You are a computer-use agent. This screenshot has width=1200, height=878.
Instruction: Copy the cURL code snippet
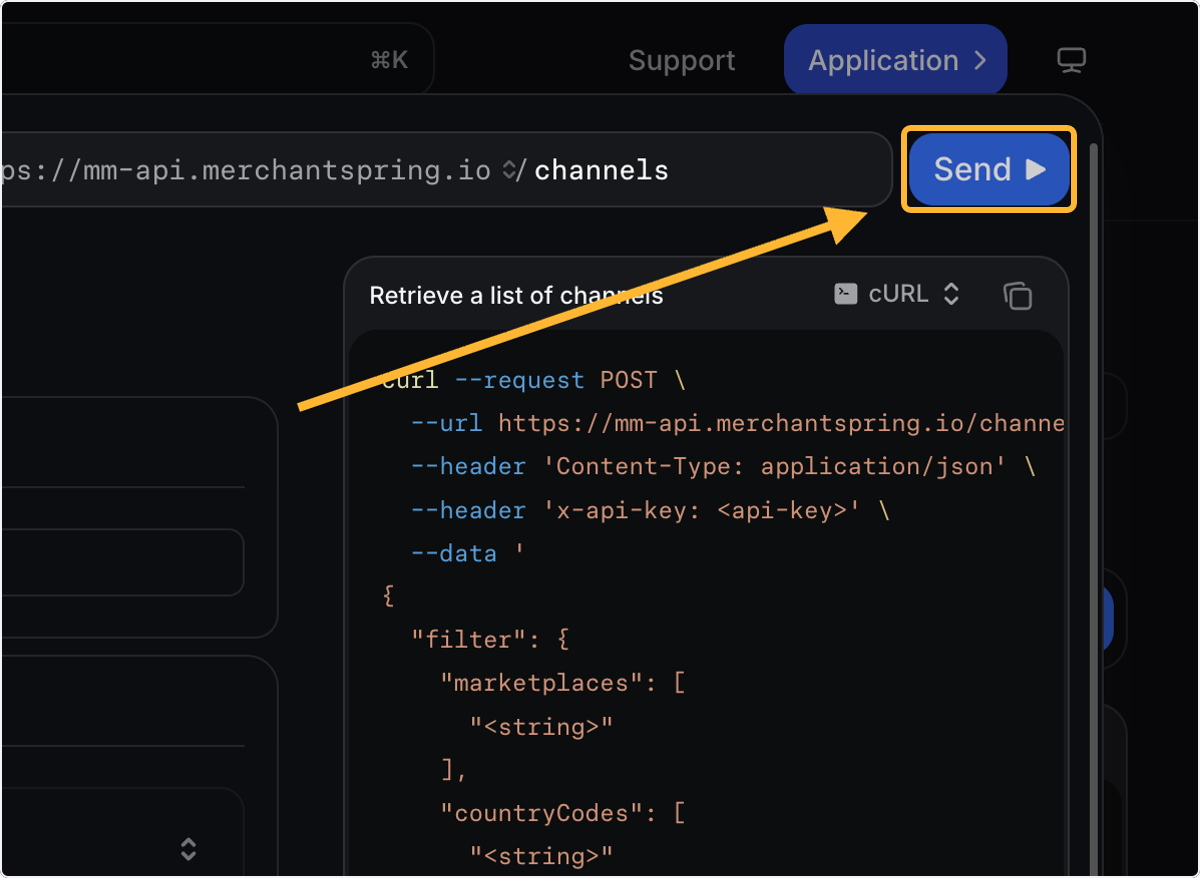[1017, 295]
